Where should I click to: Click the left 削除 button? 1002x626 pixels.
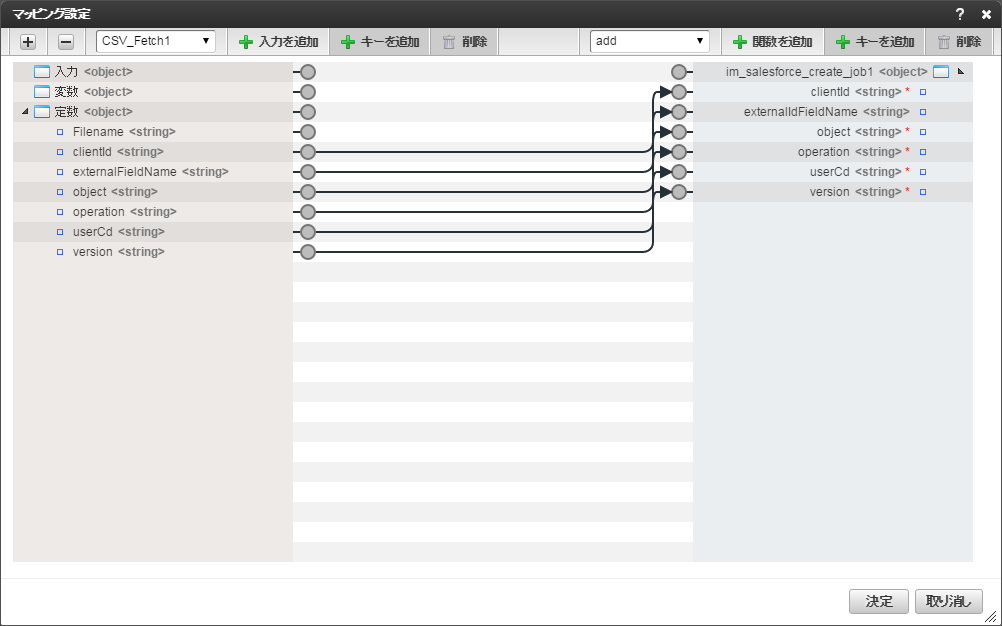[x=465, y=42]
